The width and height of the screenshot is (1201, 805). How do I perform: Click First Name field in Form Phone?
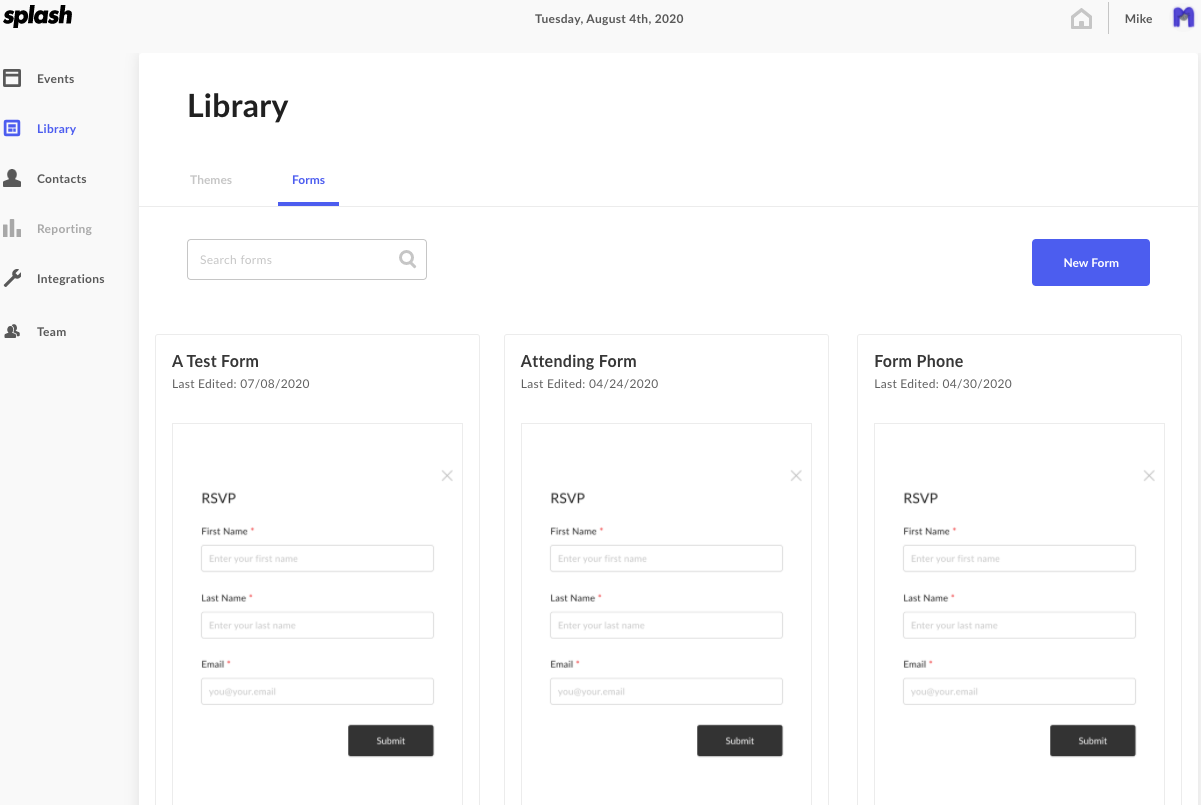click(x=1019, y=558)
